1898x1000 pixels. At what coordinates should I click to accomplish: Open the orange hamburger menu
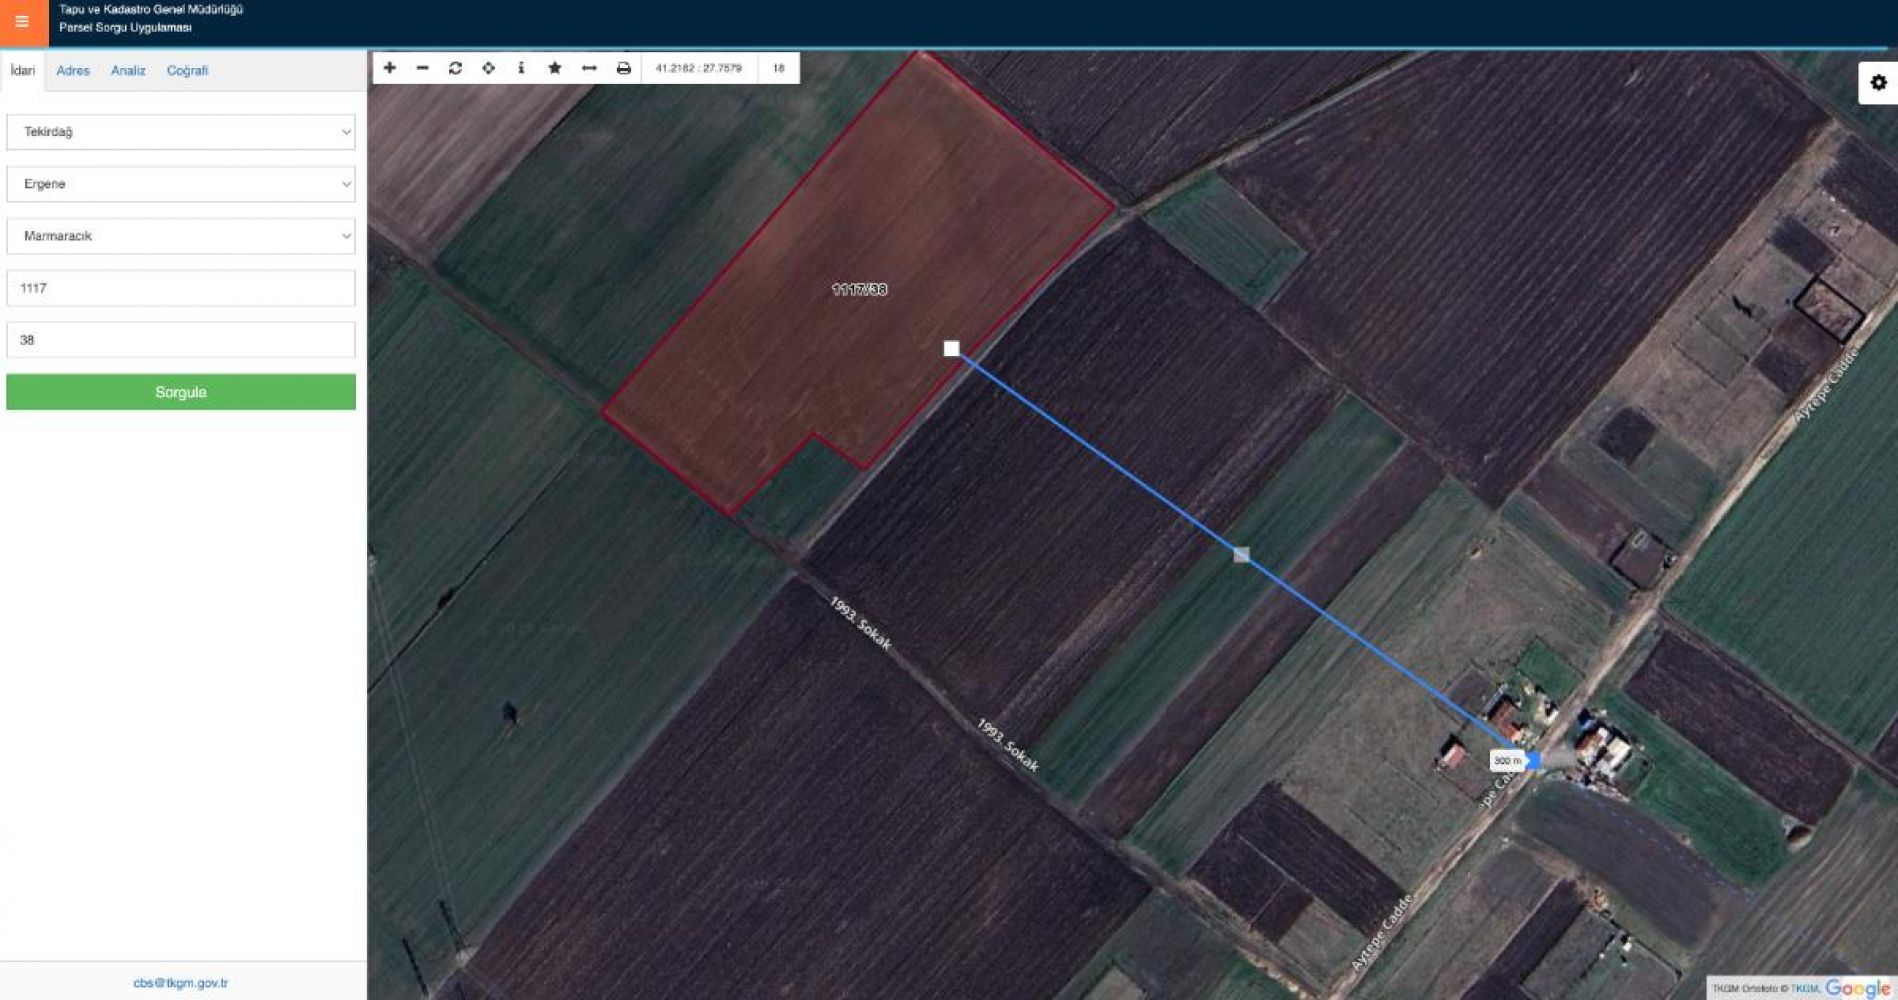(22, 22)
